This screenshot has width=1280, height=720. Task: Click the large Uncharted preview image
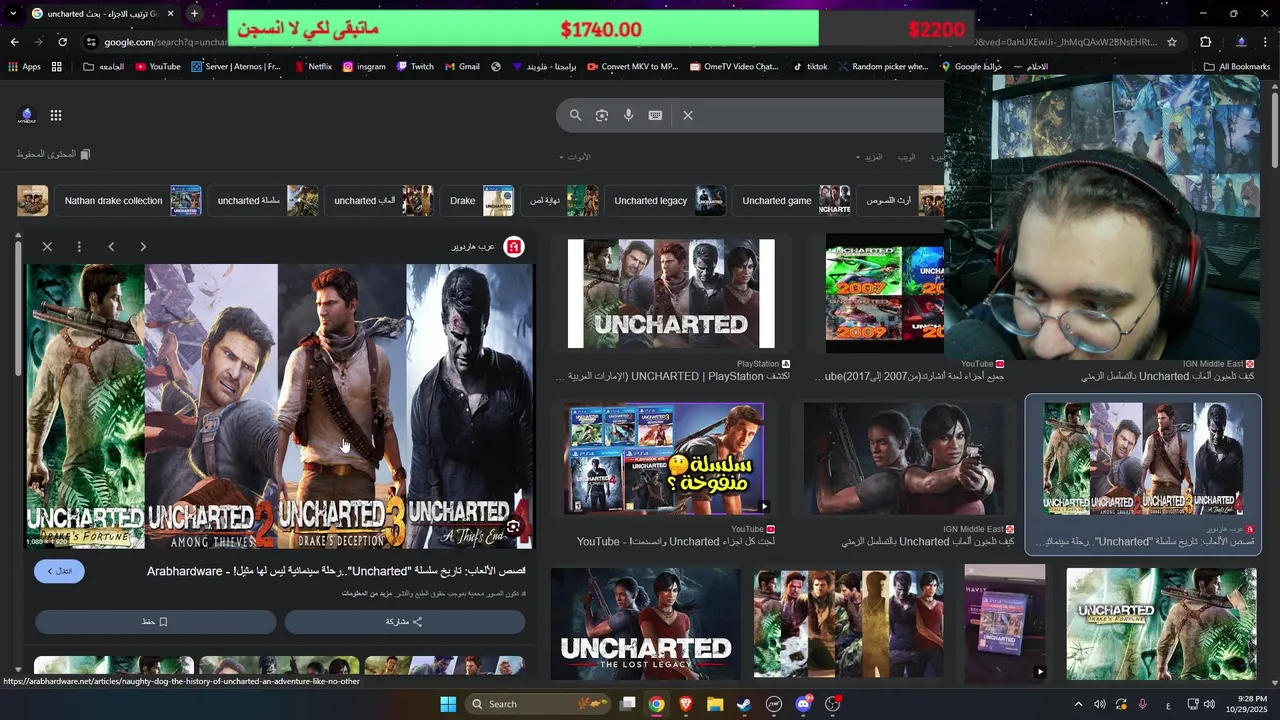[280, 406]
